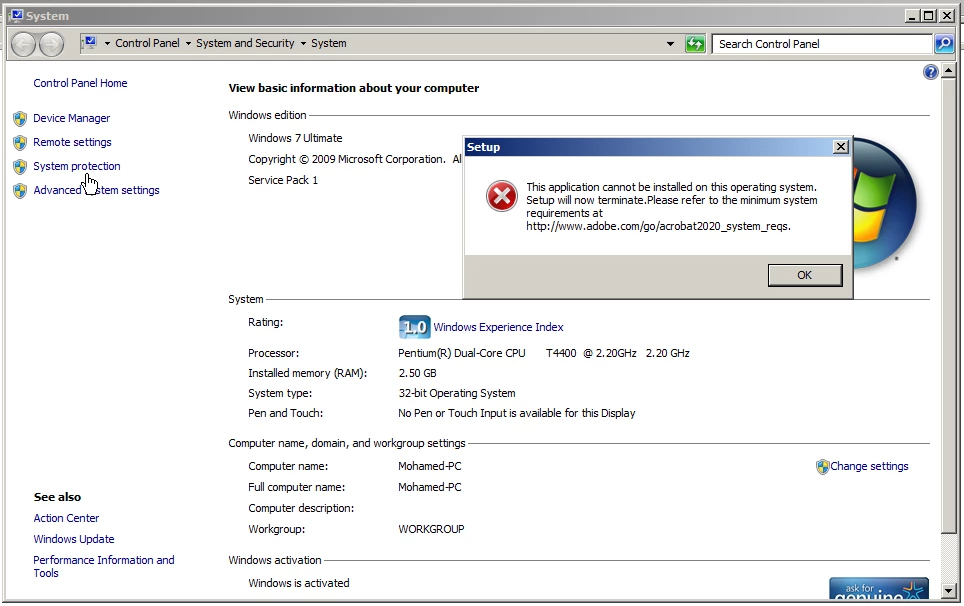Click the shield icon beside Remote settings

tap(20, 143)
